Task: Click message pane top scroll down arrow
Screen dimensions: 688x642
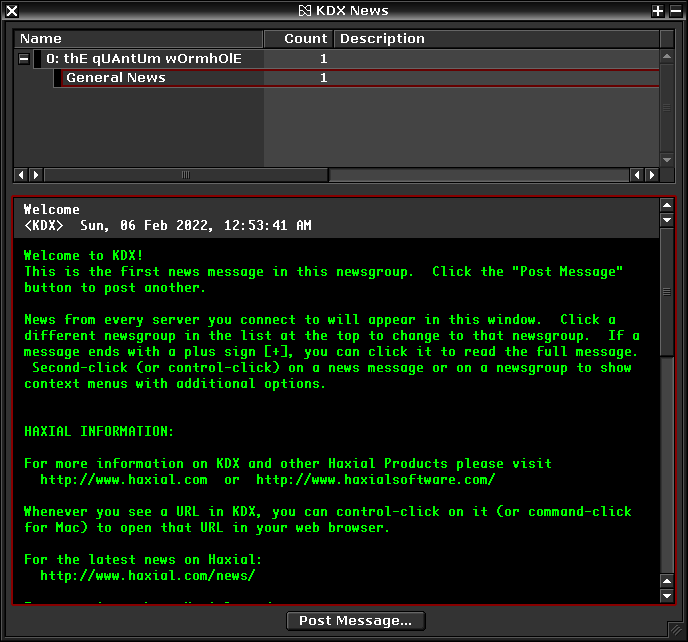Action: [x=667, y=220]
